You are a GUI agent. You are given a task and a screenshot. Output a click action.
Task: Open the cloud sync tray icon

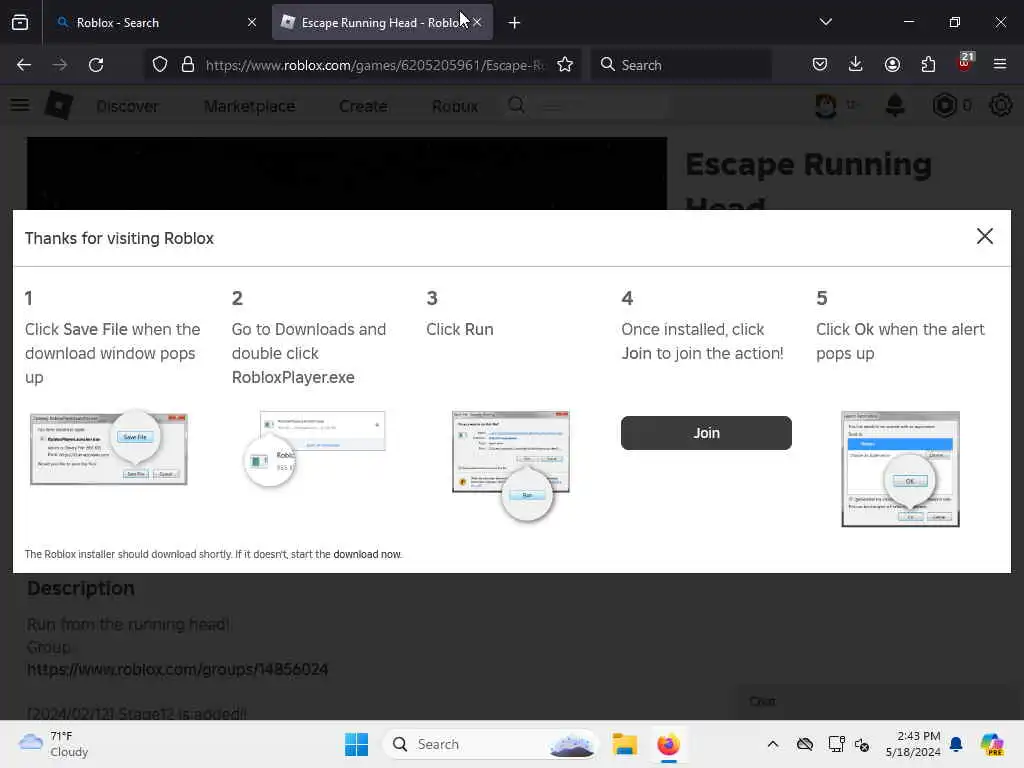(805, 744)
